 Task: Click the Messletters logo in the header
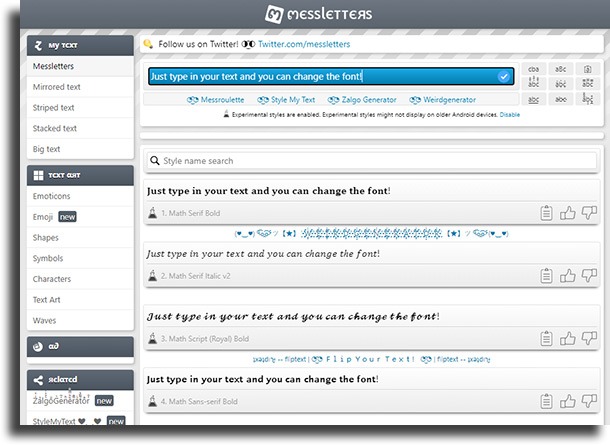(319, 14)
